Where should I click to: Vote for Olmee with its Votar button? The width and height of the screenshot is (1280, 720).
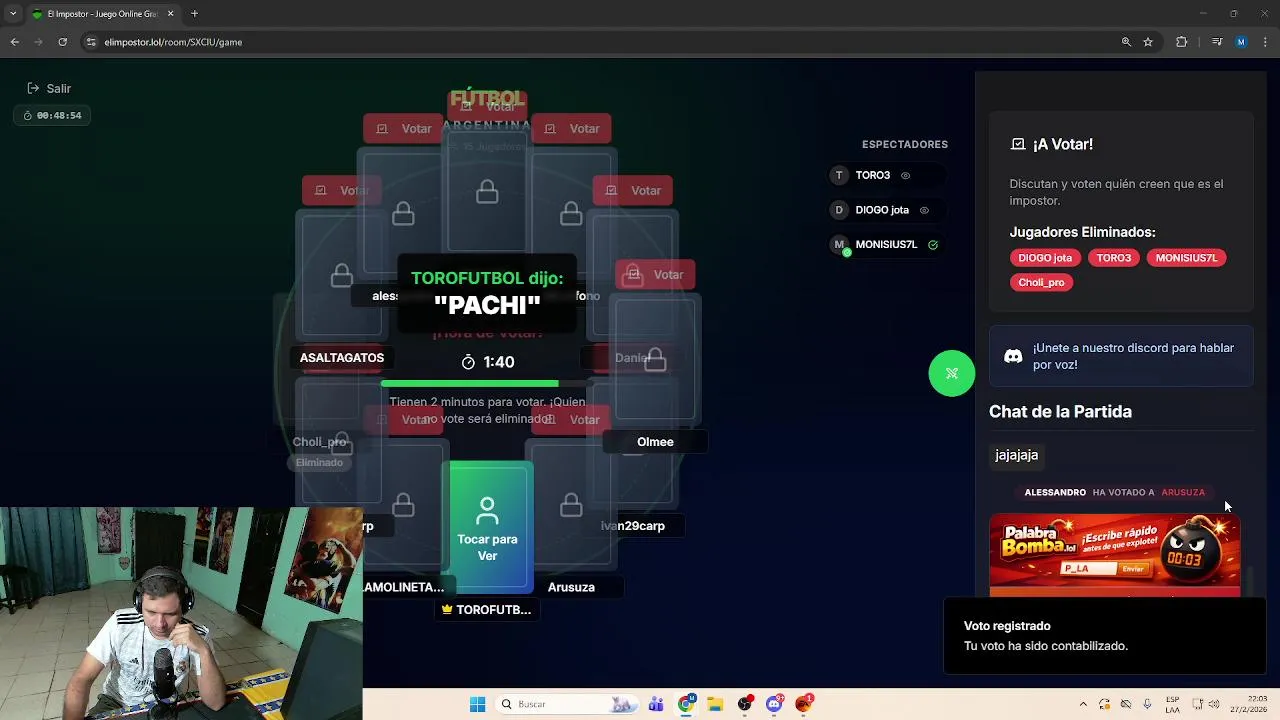click(x=656, y=275)
